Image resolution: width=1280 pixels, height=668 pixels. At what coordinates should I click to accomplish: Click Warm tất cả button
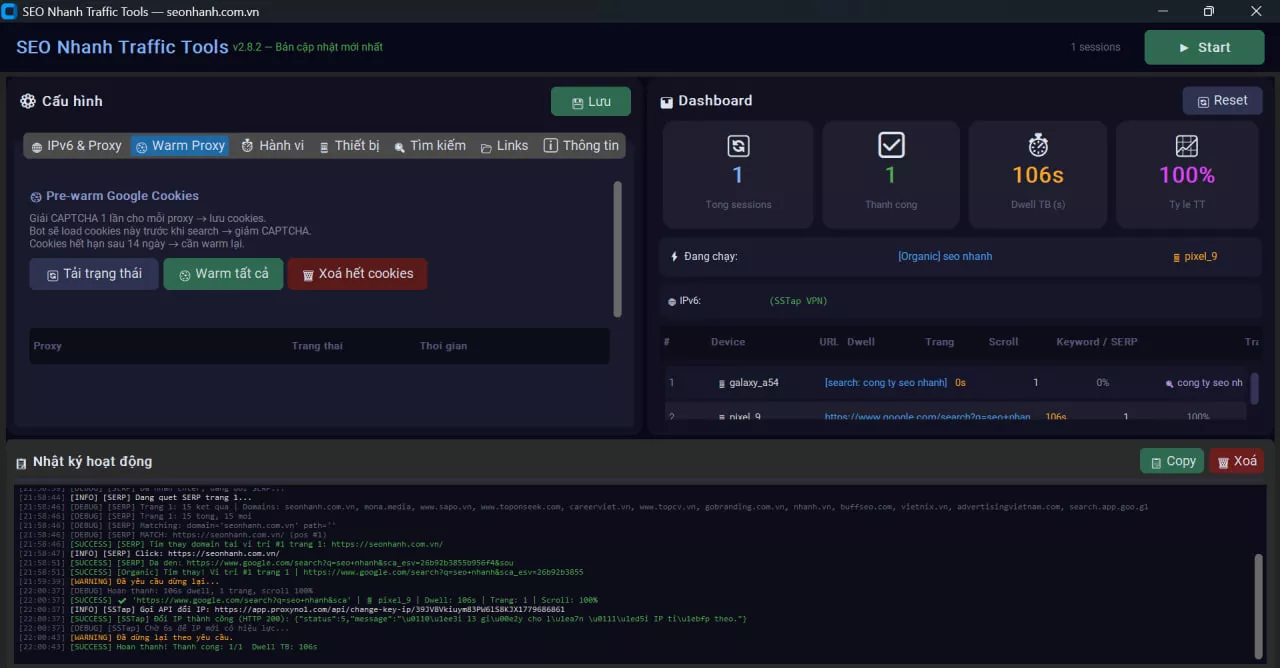(223, 274)
